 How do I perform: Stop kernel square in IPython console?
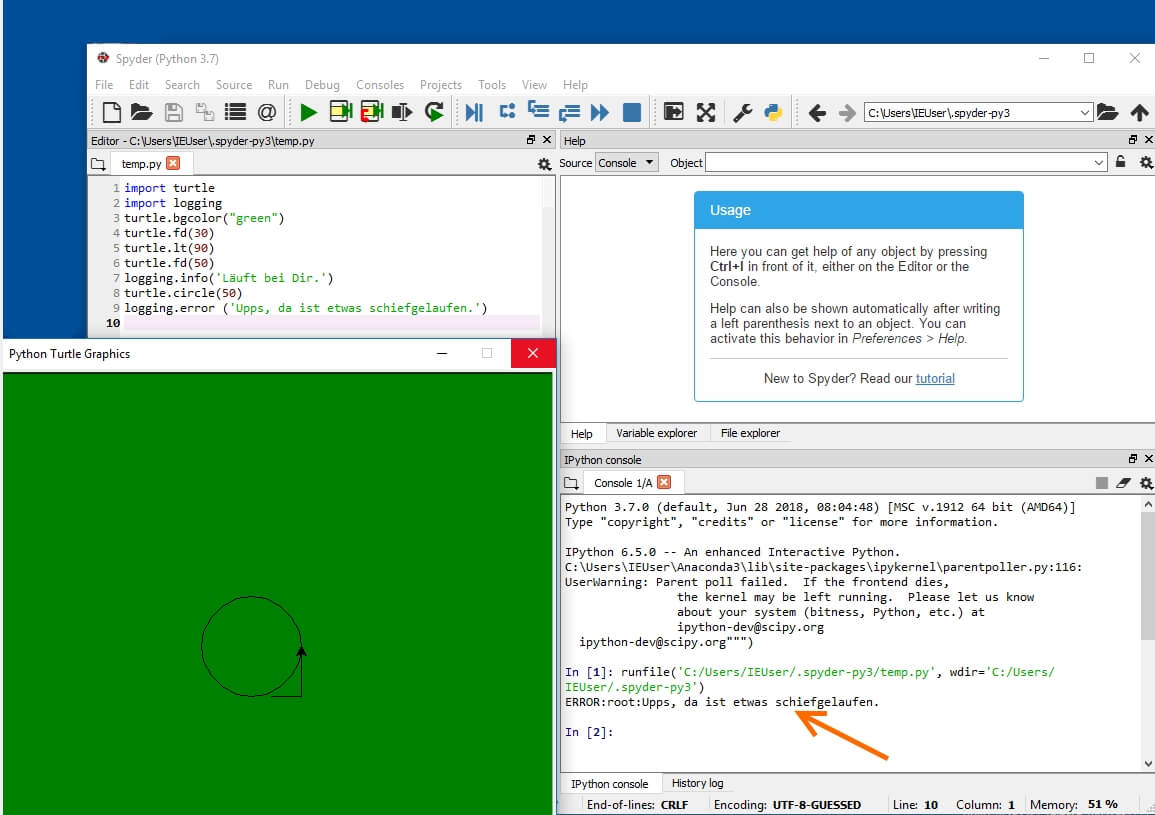tap(1101, 483)
